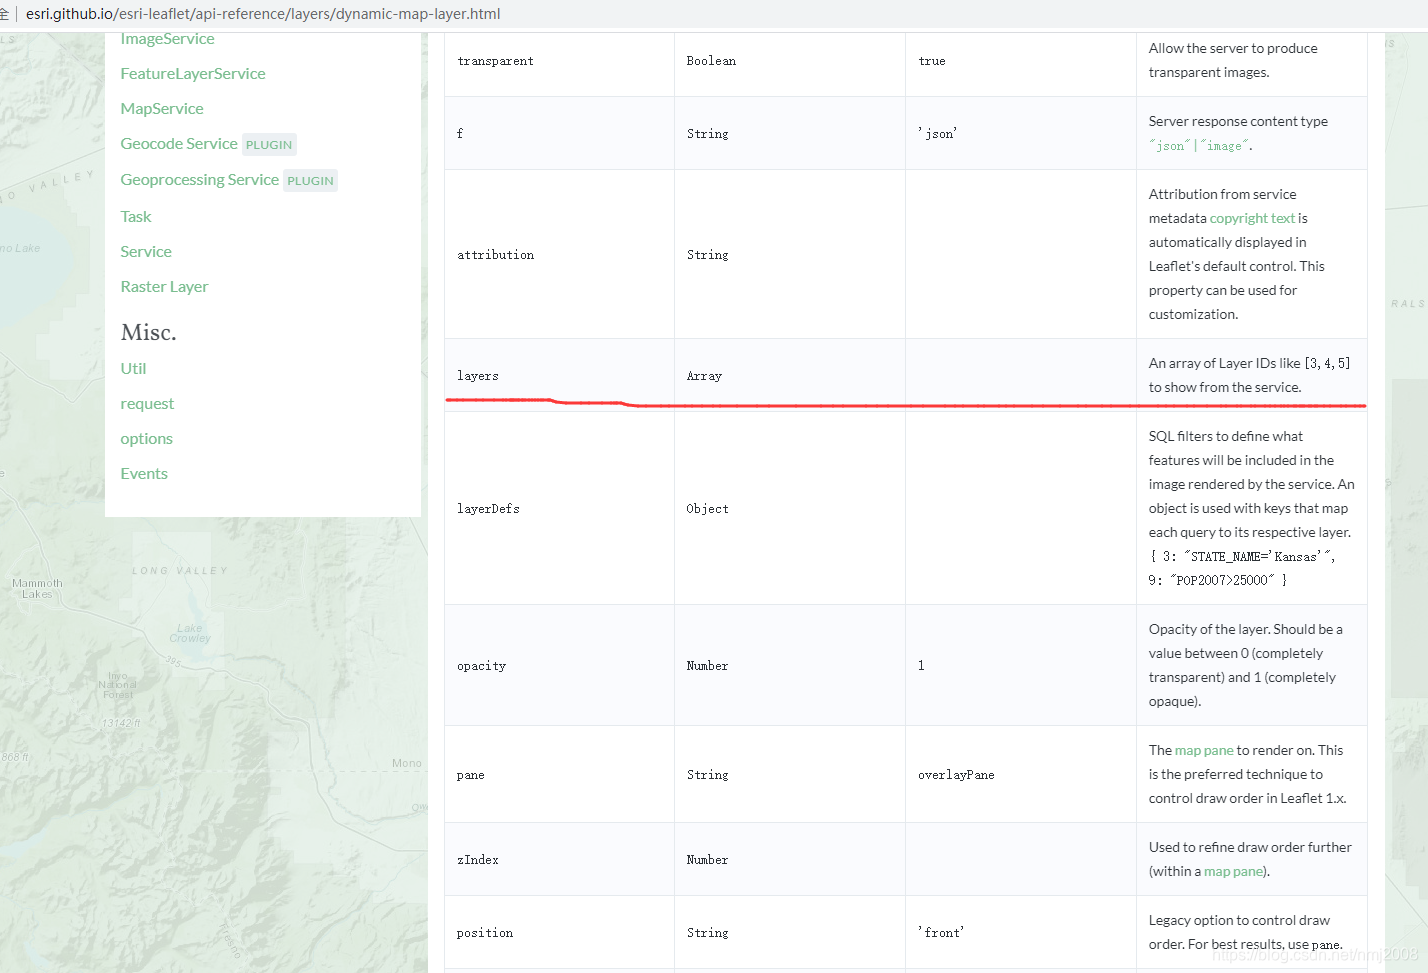Click the 'layerDefs' option name cell
Screen dimensions: 1428x973
[x=488, y=509]
